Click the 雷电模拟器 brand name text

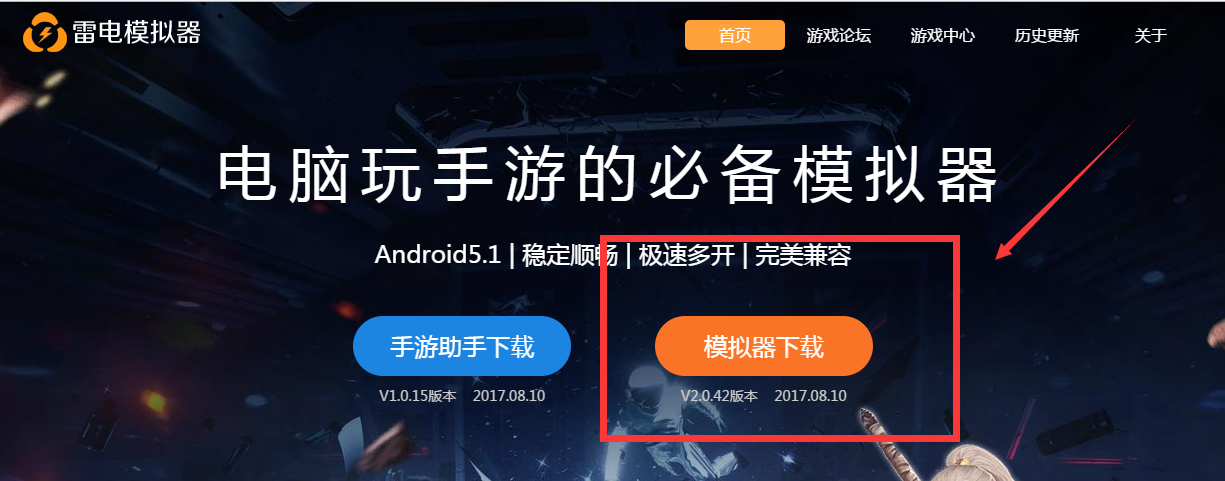point(137,33)
